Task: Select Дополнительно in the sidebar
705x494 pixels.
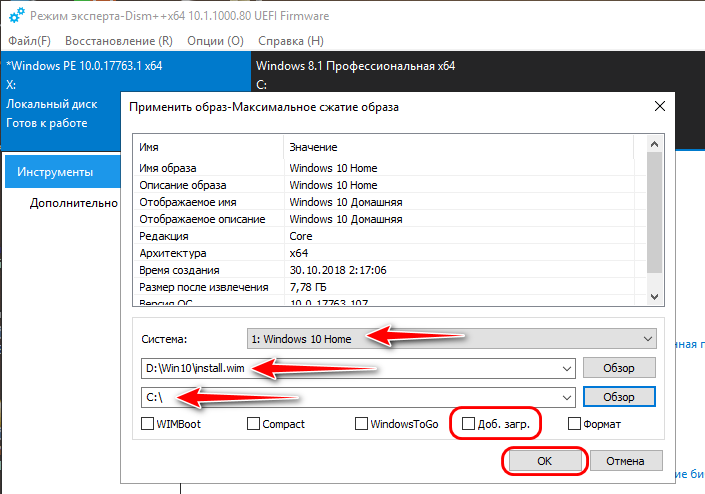Action: click(x=74, y=203)
